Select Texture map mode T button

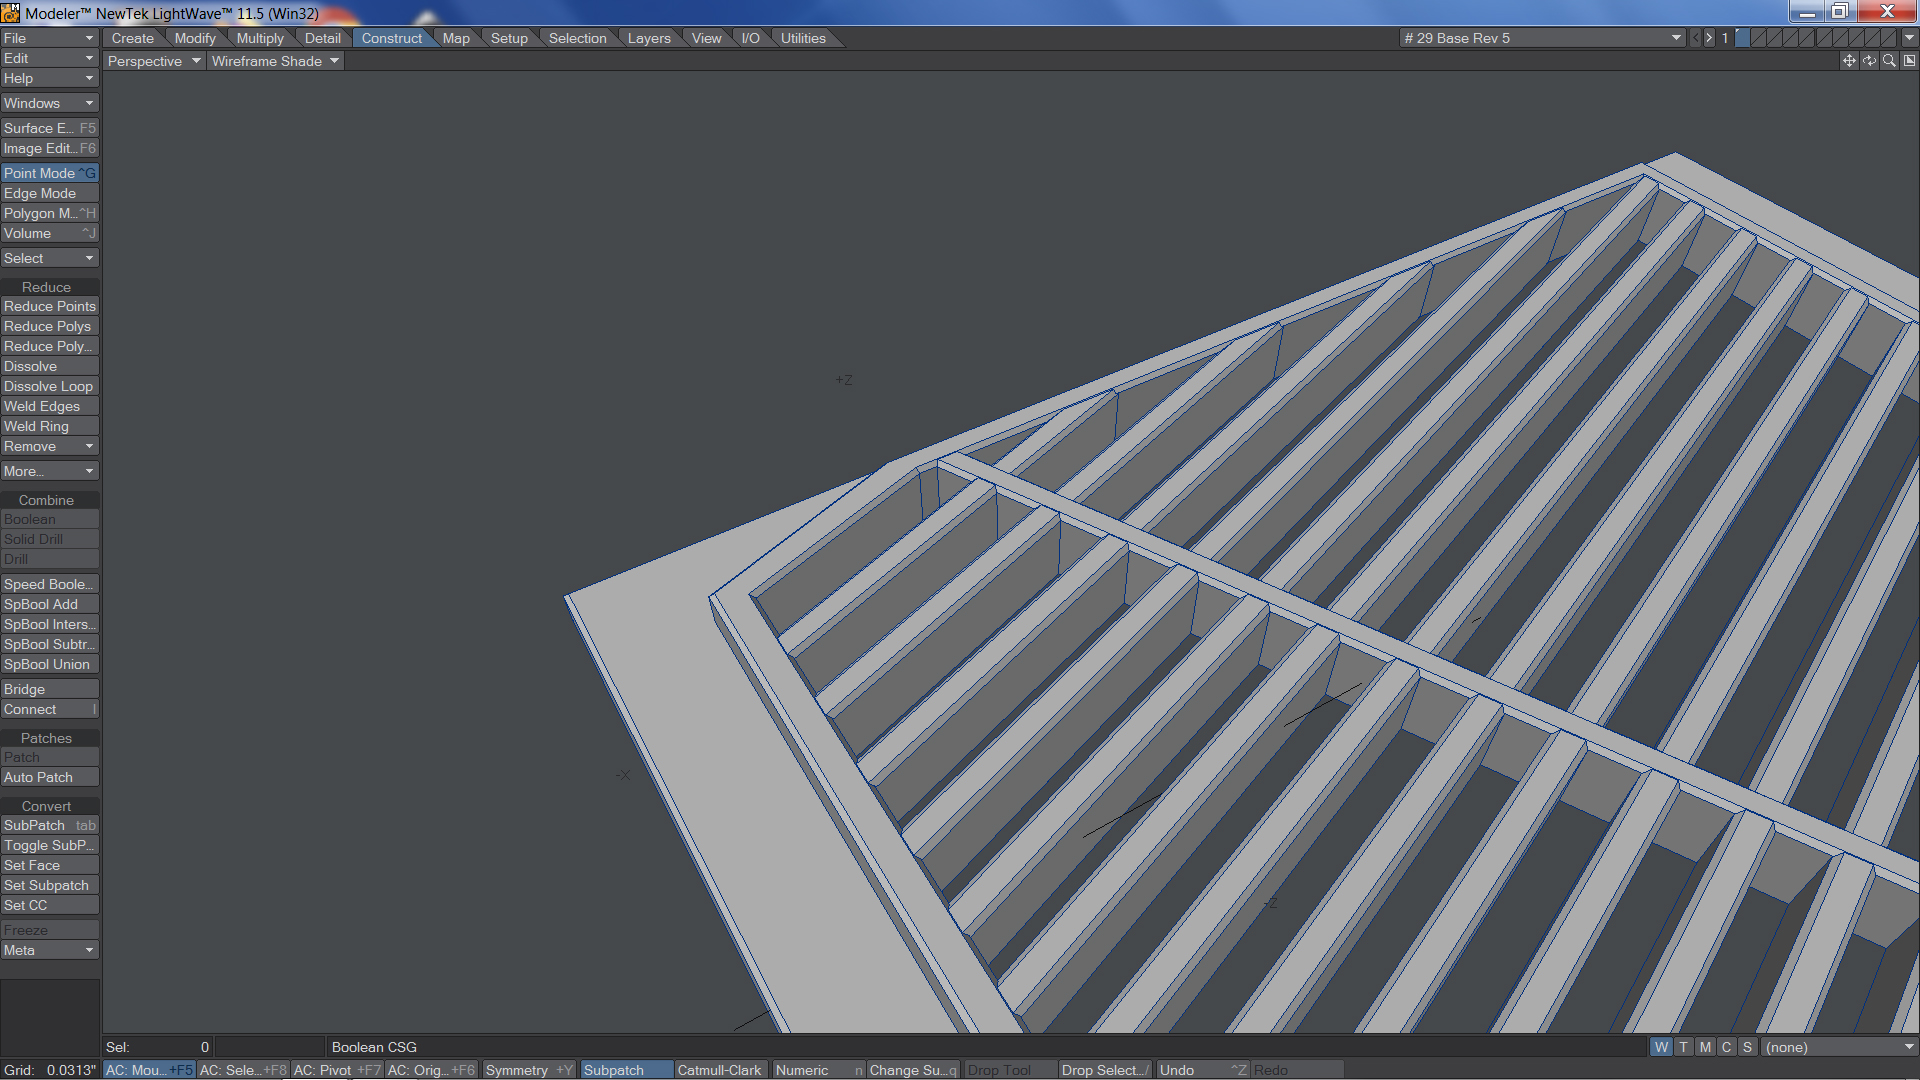pyautogui.click(x=1683, y=1047)
